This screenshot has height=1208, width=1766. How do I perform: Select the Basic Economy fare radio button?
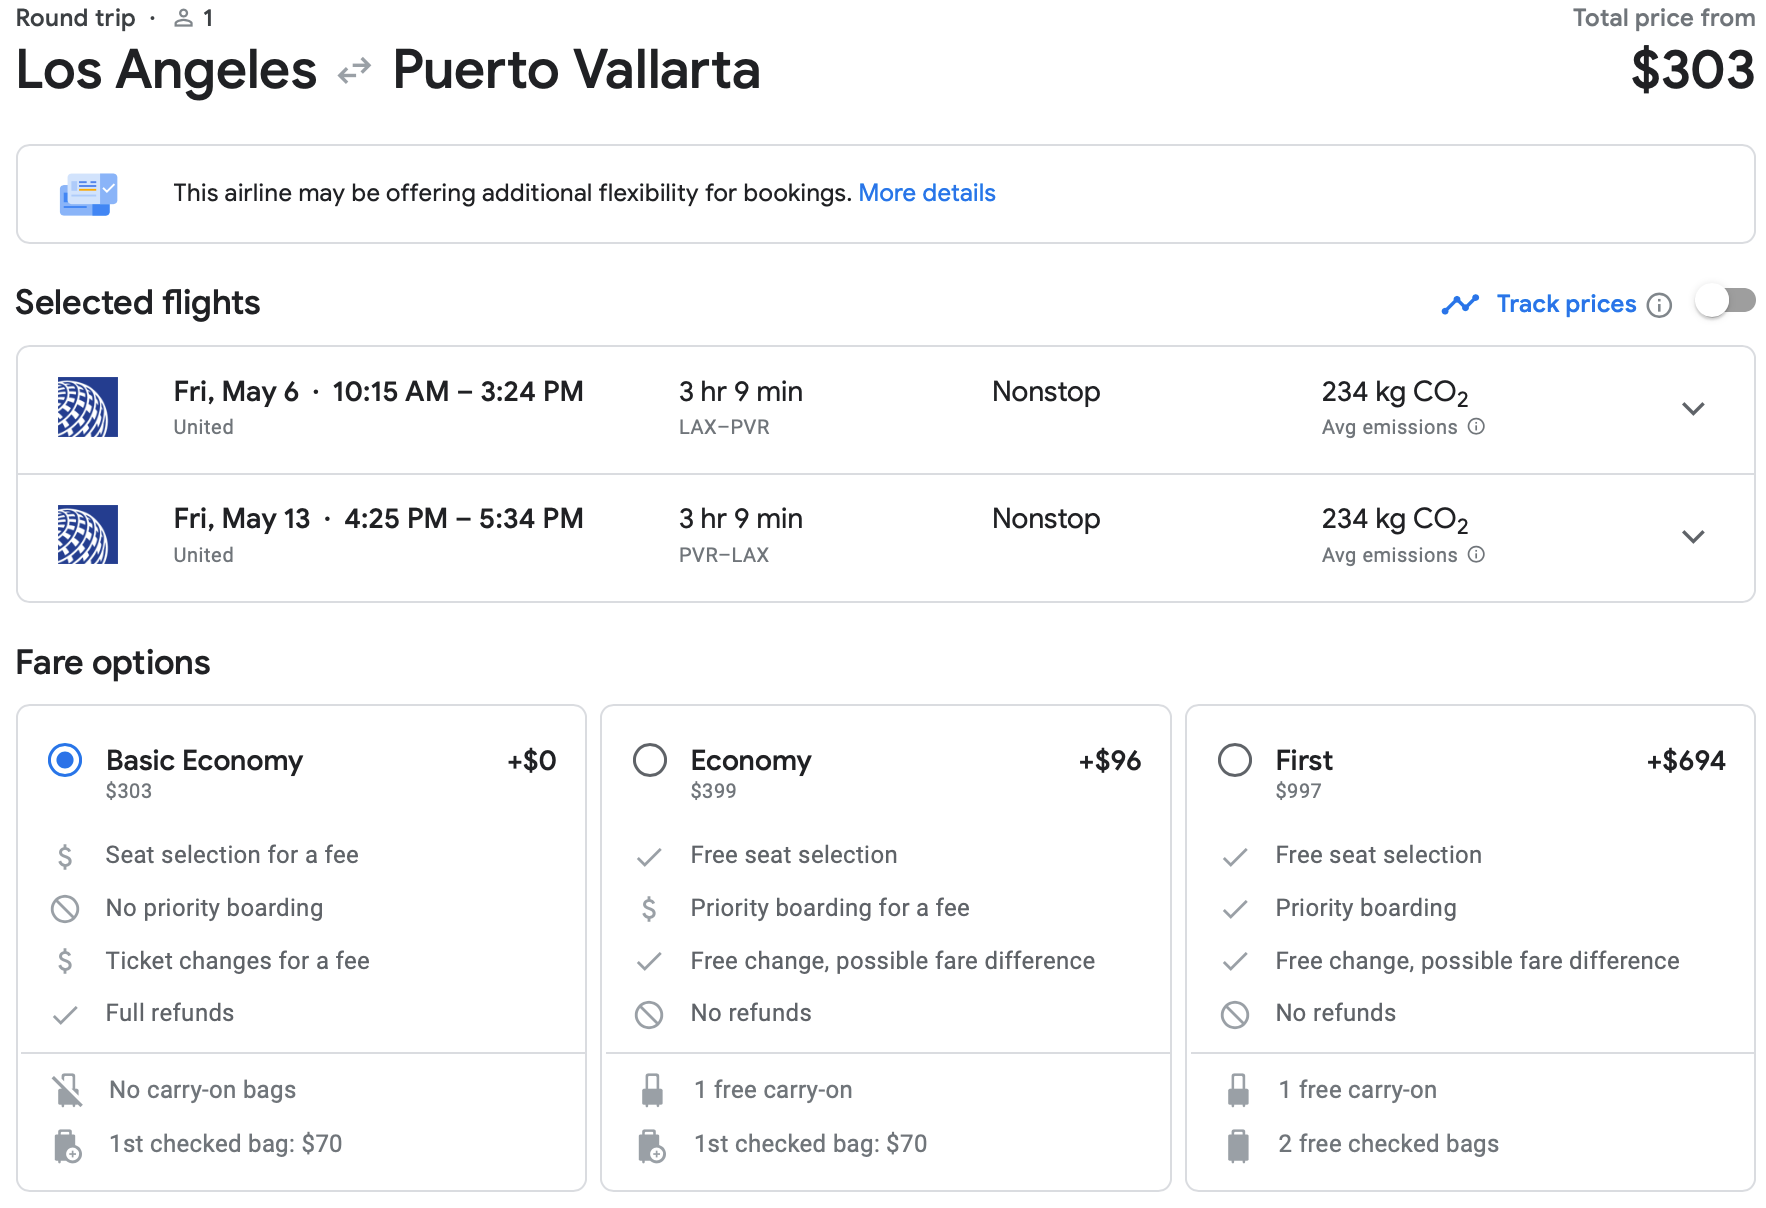(65, 761)
